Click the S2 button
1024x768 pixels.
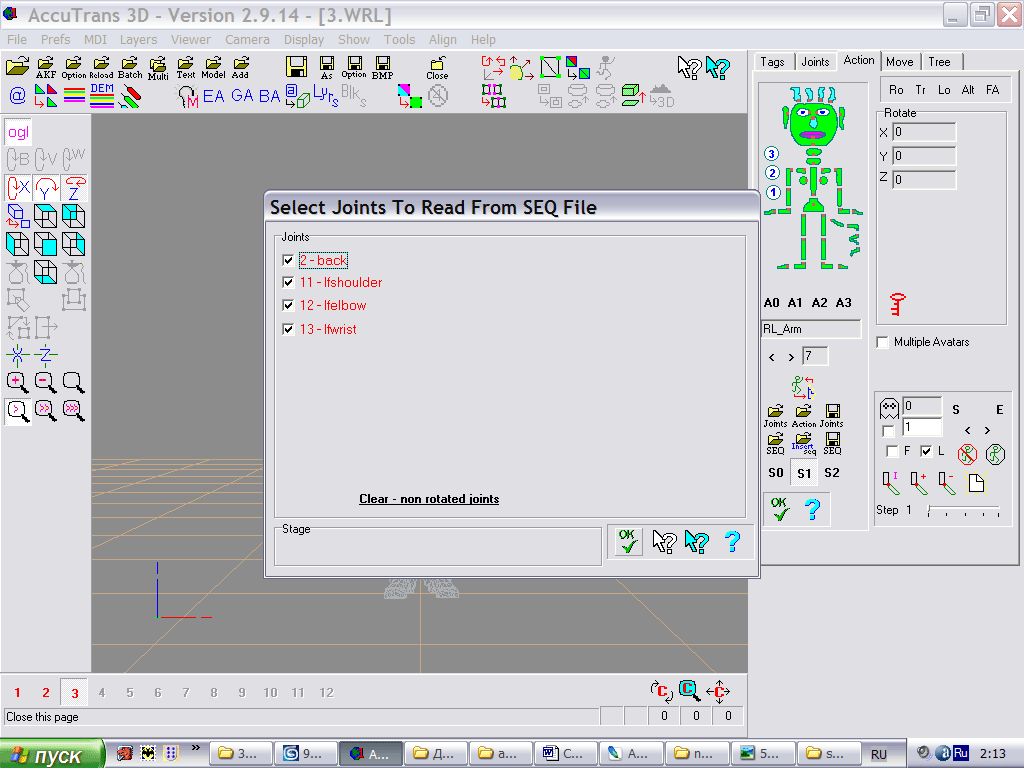pyautogui.click(x=831, y=473)
